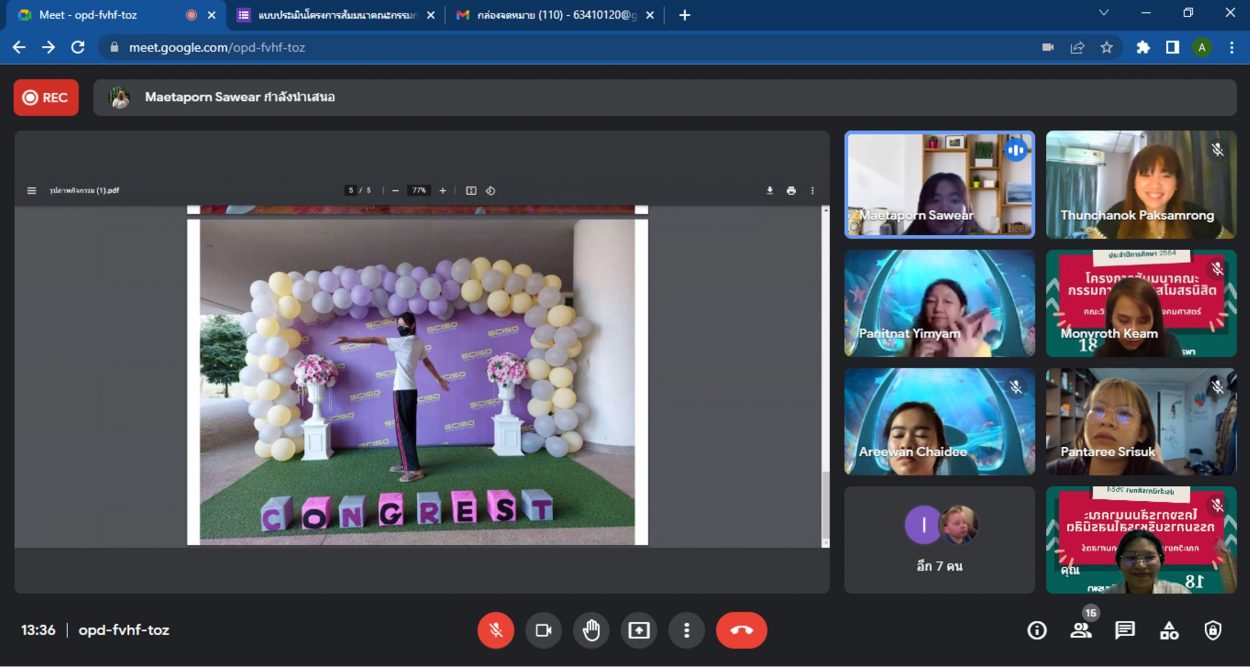The height and width of the screenshot is (667, 1250).
Task: Open more options three-dot menu
Action: tap(687, 630)
